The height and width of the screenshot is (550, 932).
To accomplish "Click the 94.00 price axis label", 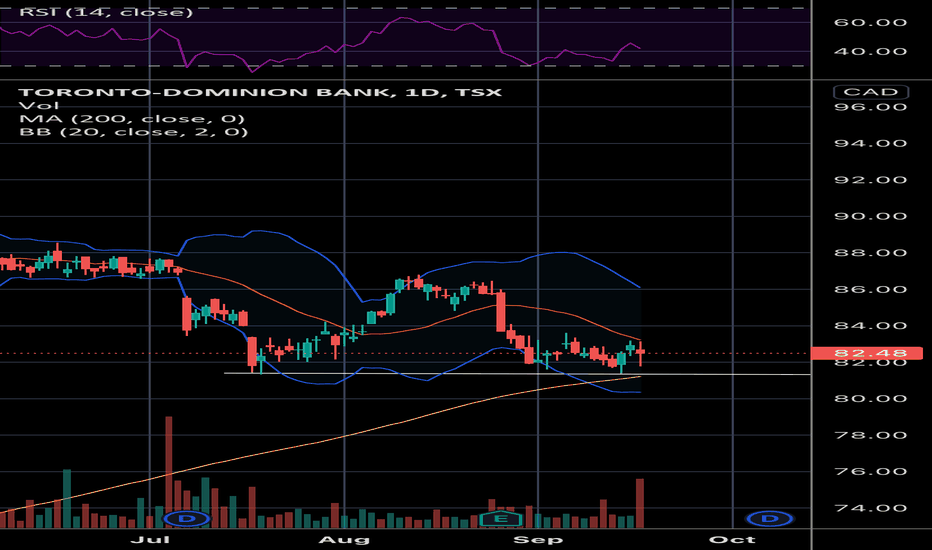I will 871,143.
